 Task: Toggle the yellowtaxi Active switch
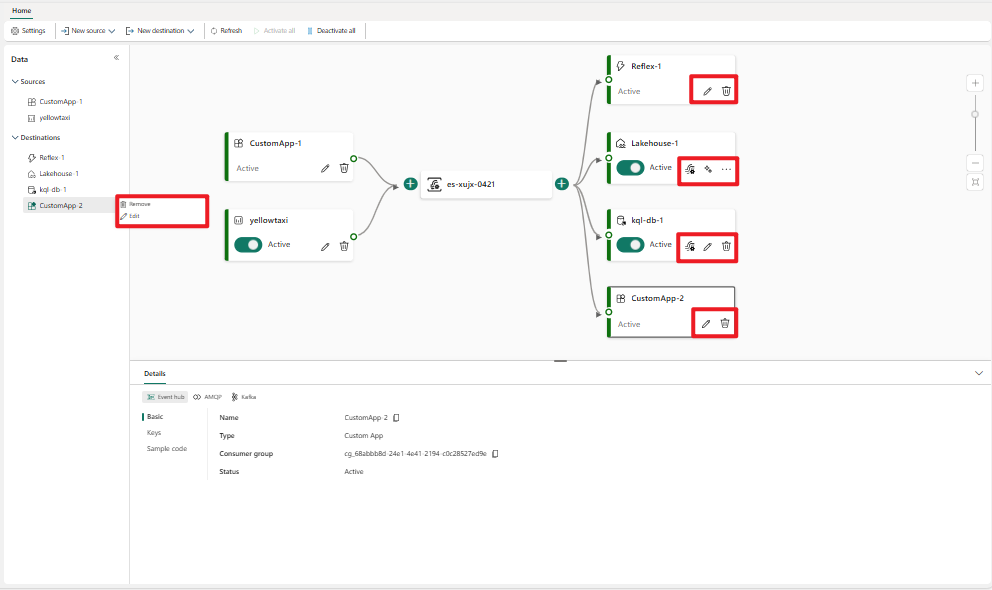pos(248,245)
